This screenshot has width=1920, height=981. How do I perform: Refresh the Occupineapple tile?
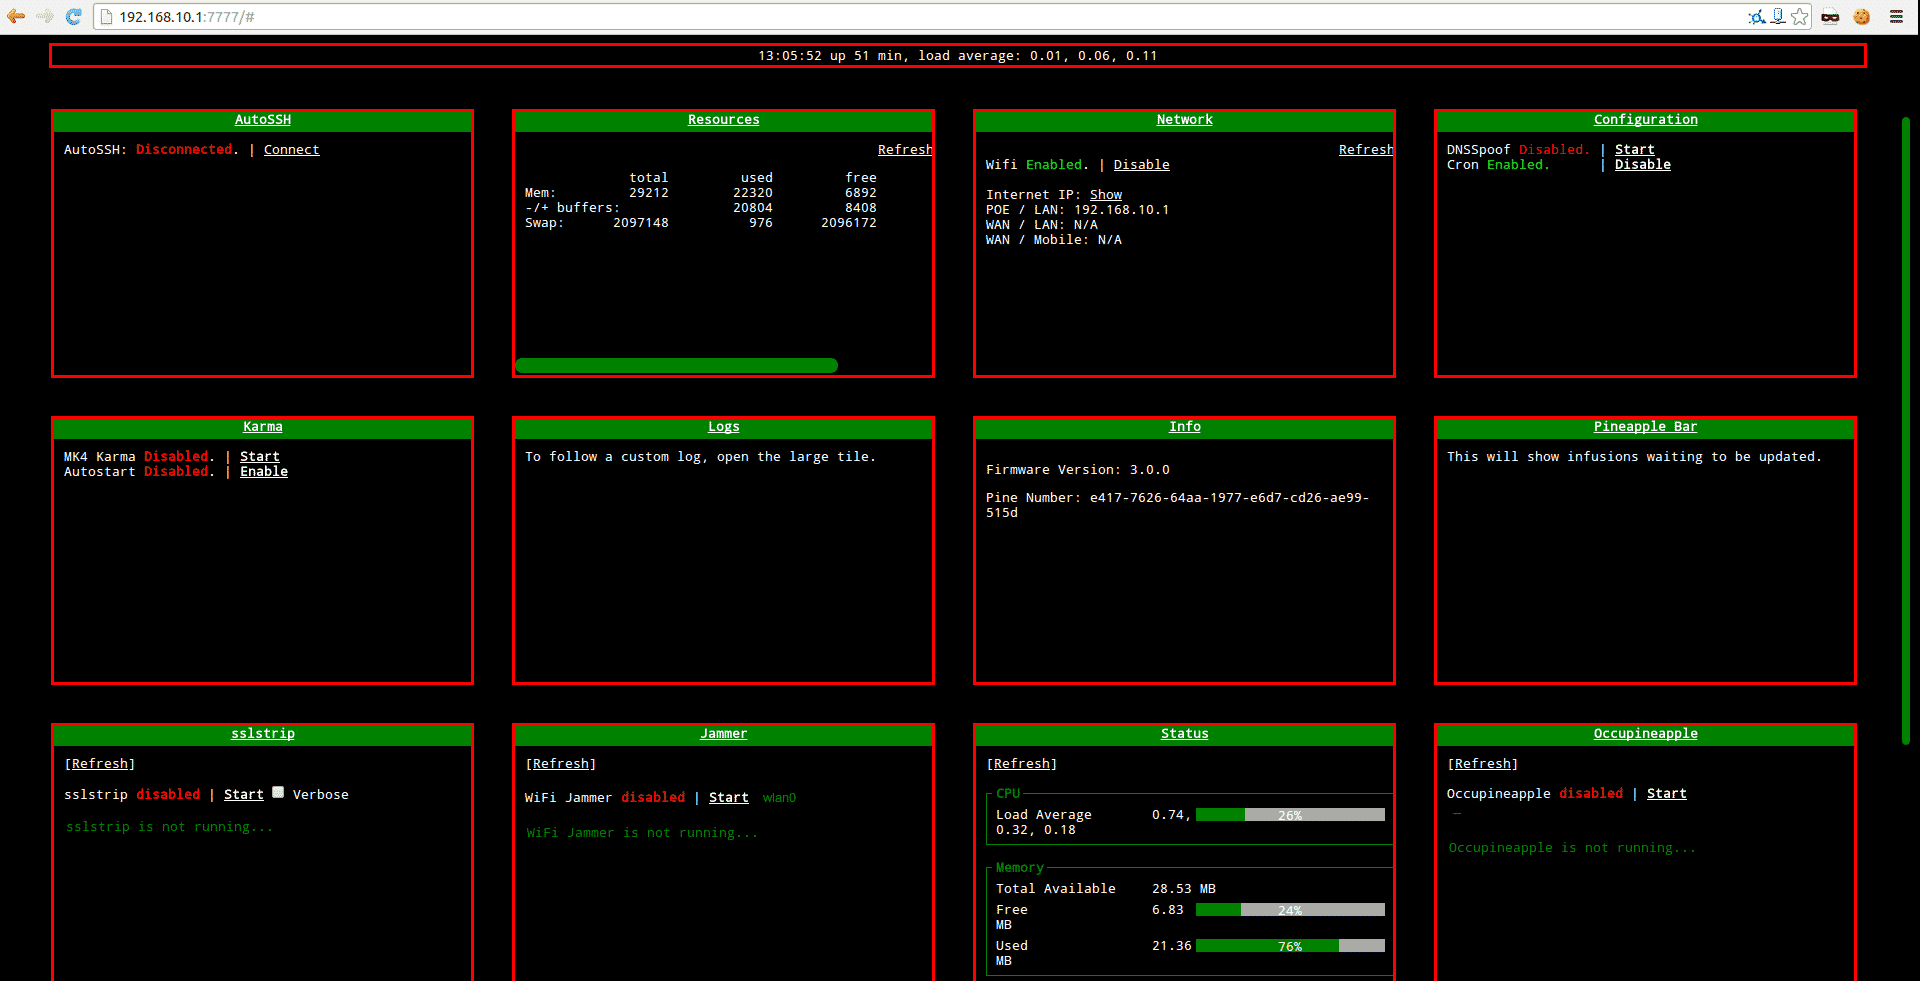[1483, 764]
